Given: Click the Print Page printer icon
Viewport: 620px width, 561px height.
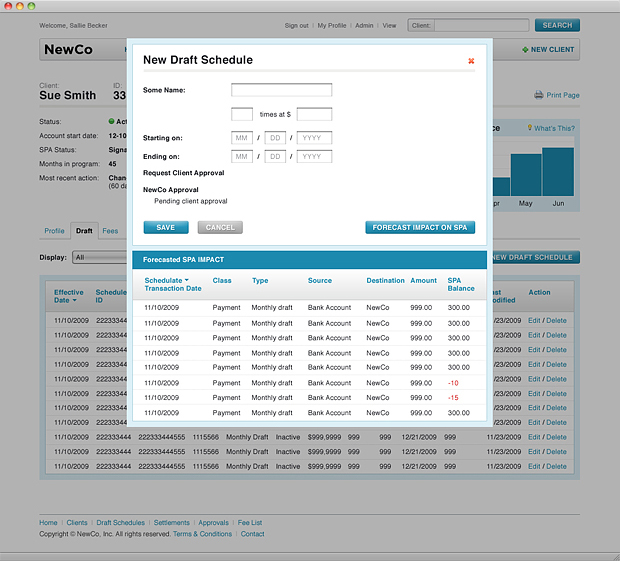Looking at the screenshot, I should click(x=538, y=95).
